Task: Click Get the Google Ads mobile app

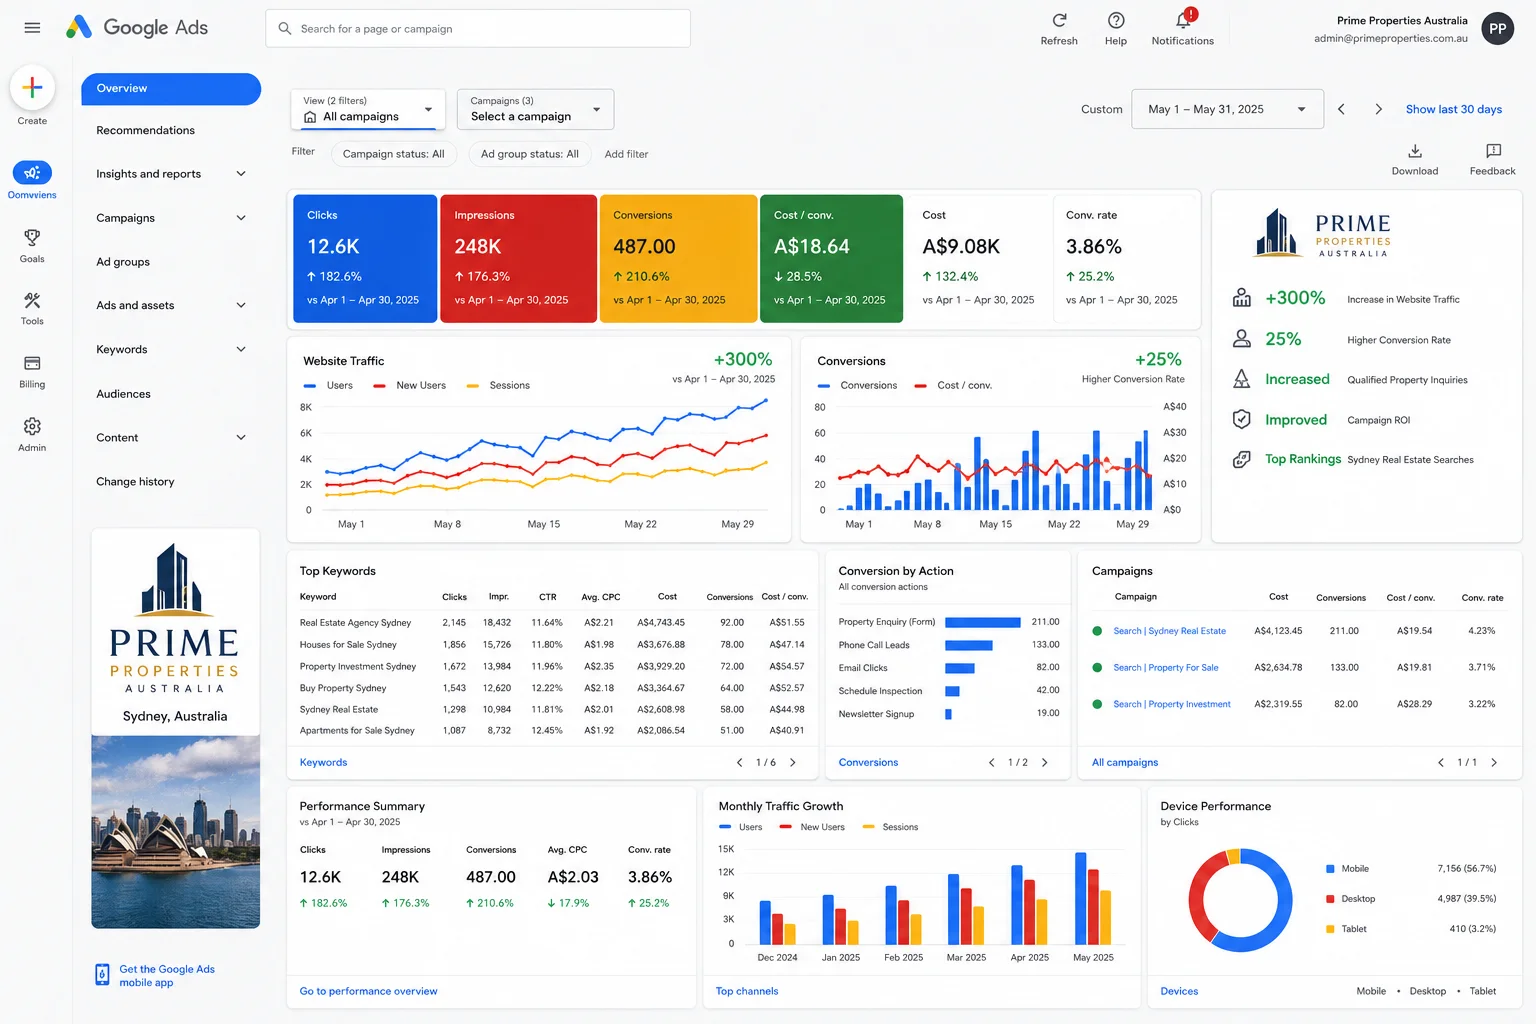Action: (x=167, y=976)
